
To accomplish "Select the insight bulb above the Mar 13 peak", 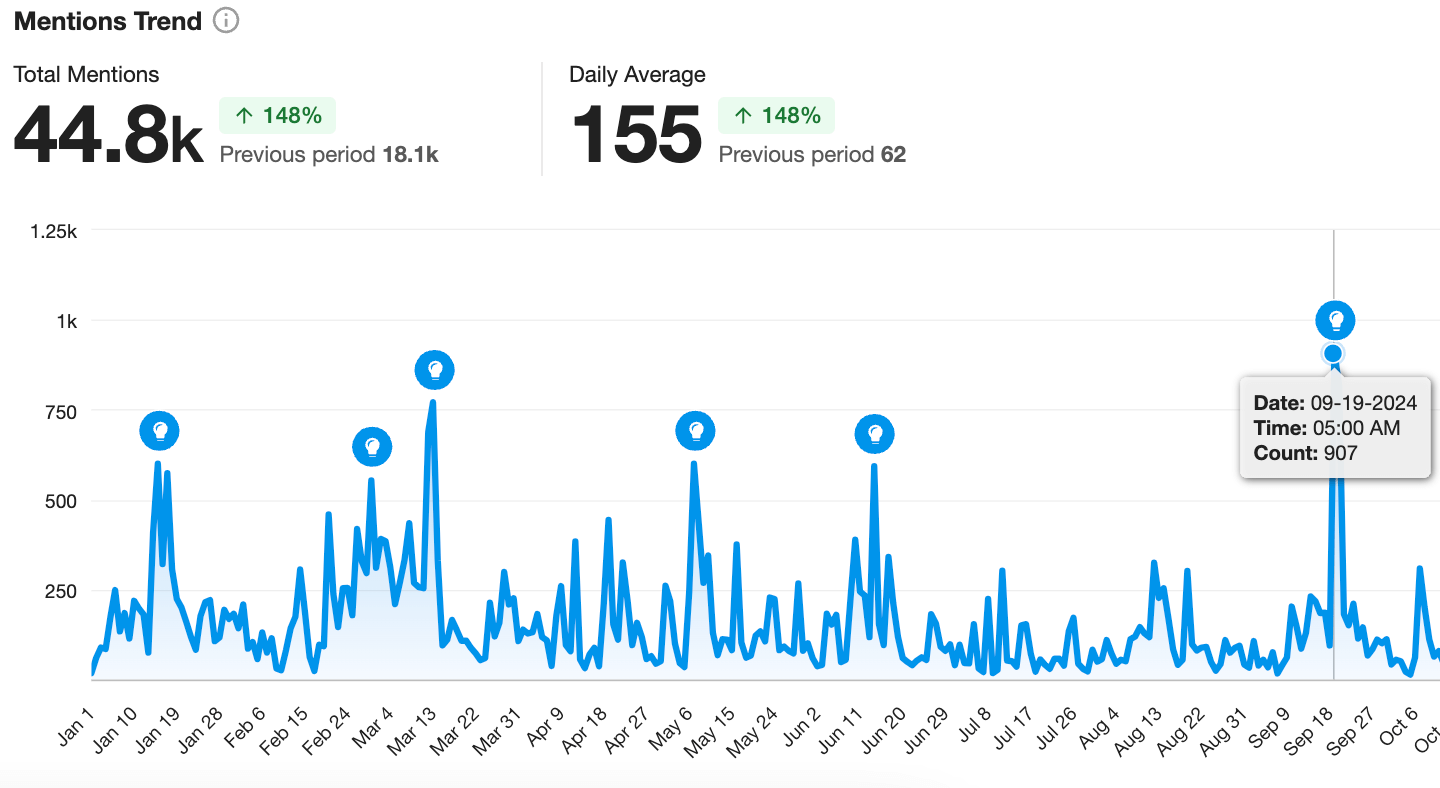I will click(435, 370).
